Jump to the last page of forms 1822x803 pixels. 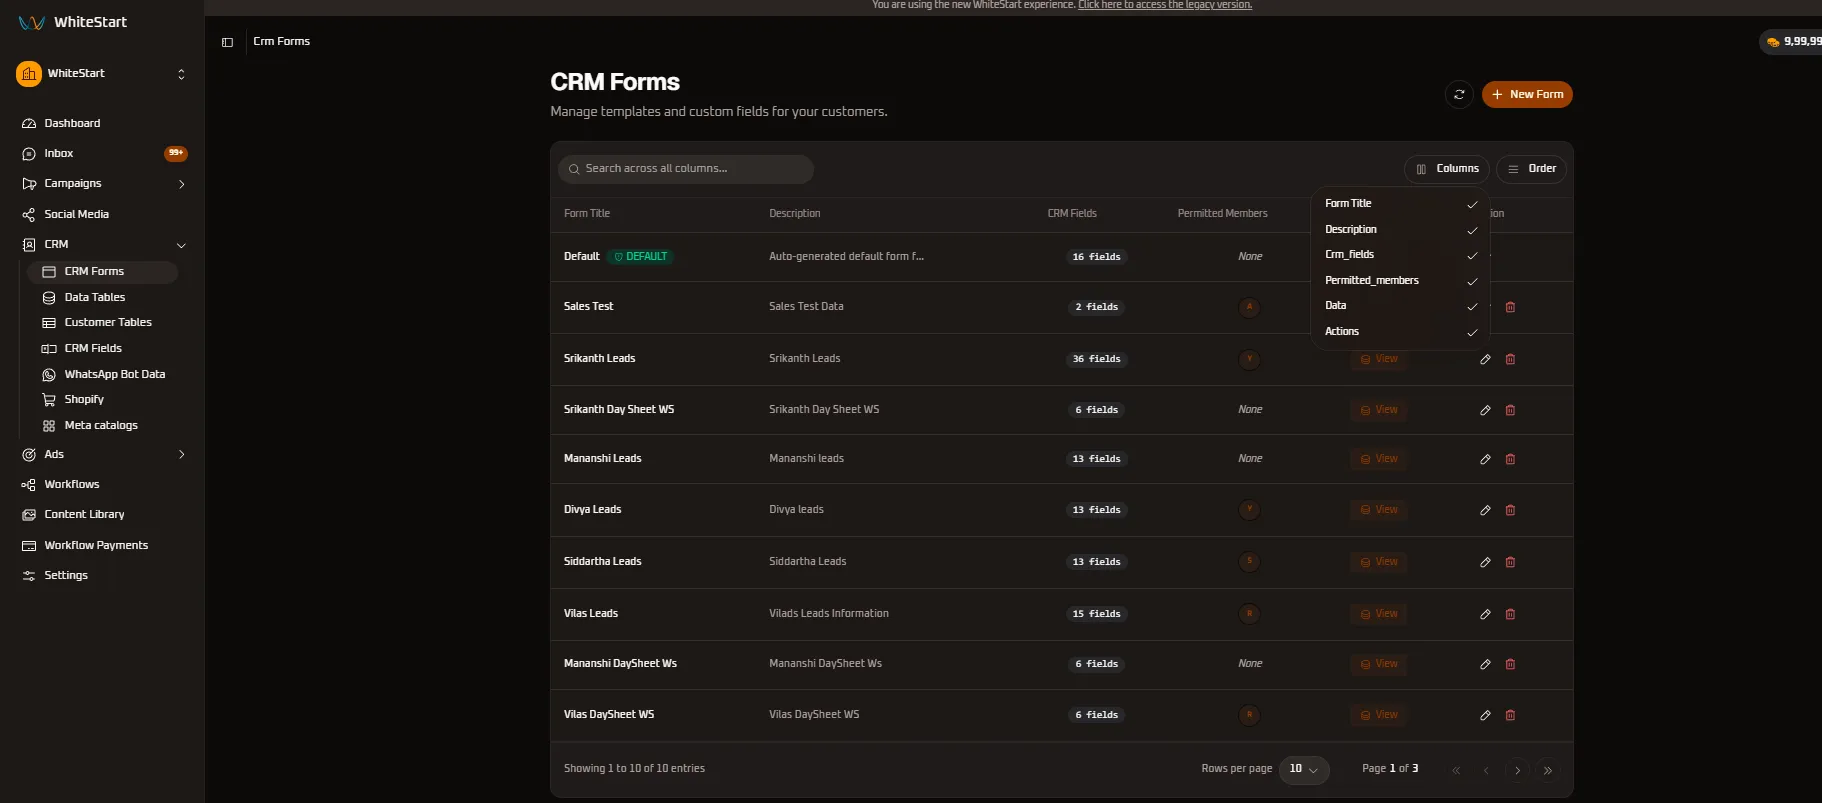1548,770
